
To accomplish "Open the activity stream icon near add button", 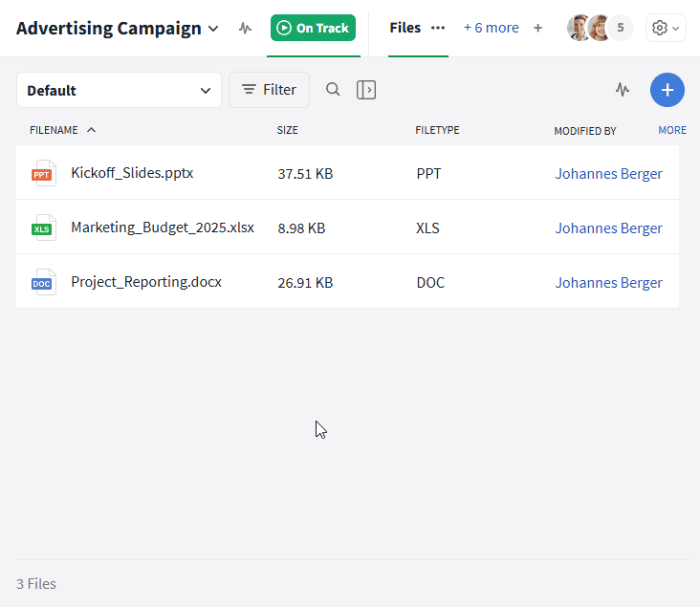I will (622, 90).
